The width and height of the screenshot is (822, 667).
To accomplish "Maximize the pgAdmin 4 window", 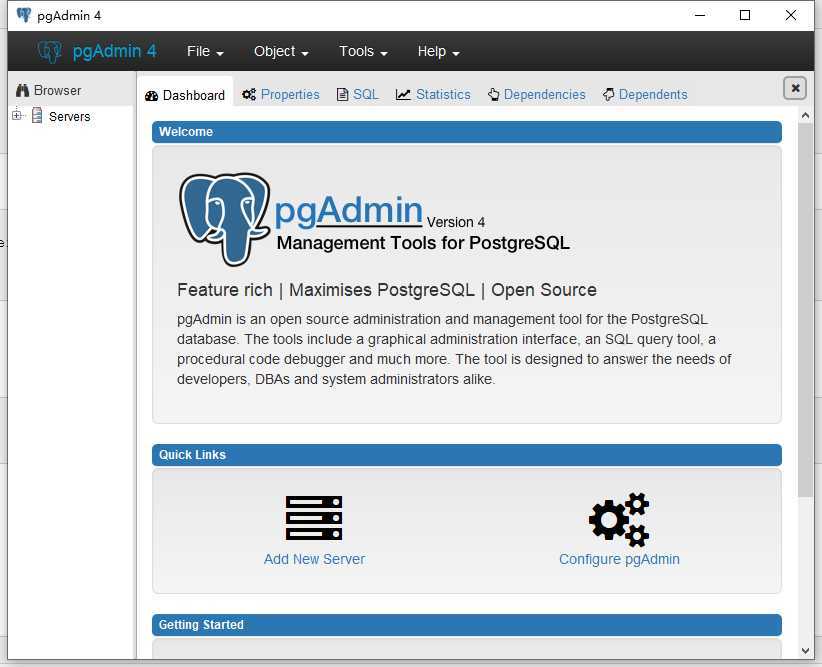I will point(744,15).
